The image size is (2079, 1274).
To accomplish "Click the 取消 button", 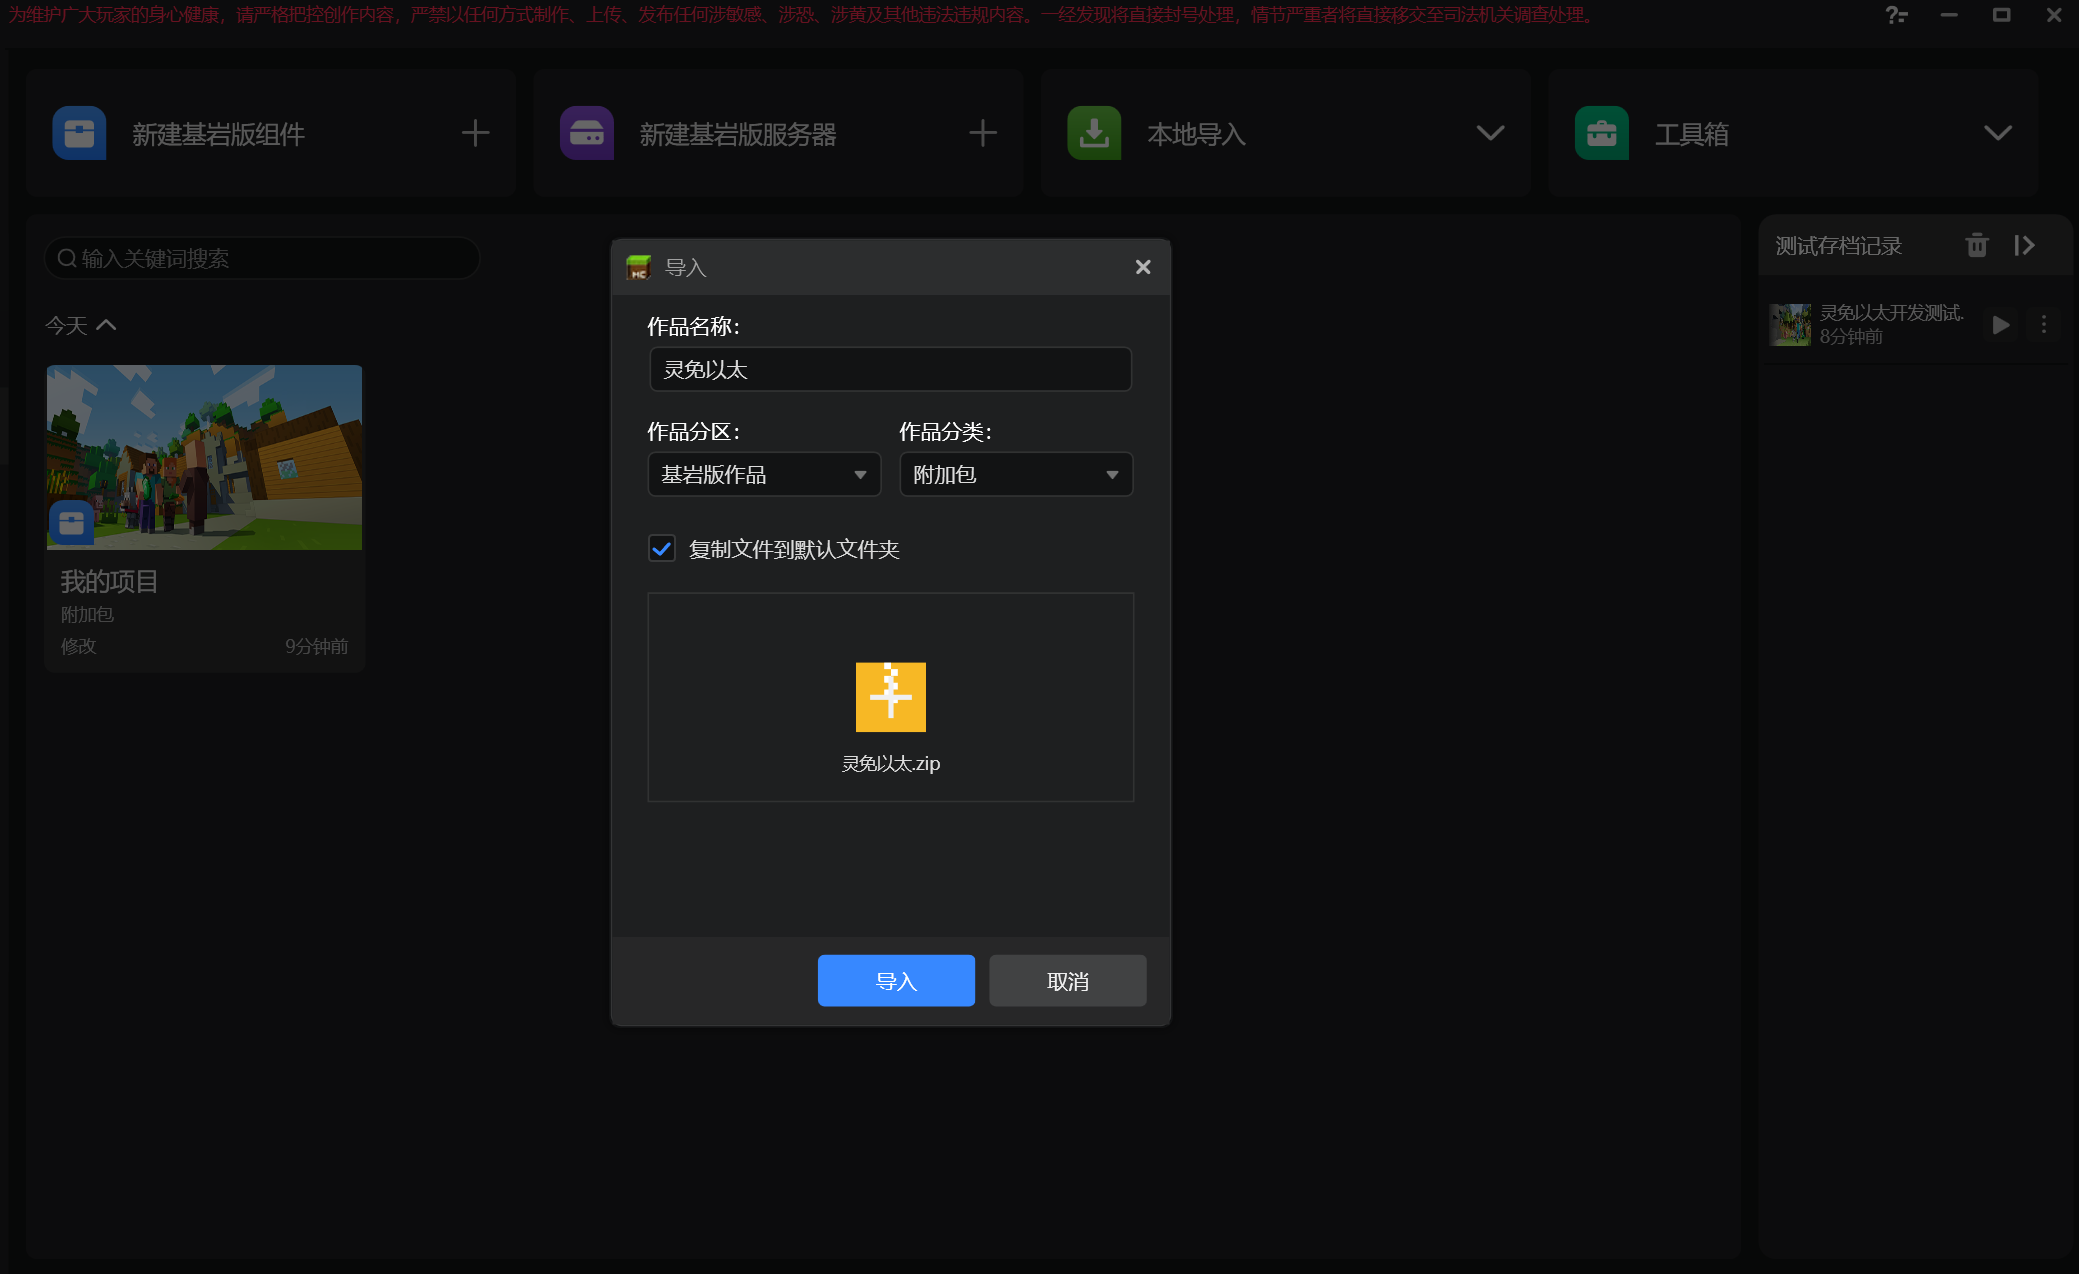I will [x=1067, y=981].
